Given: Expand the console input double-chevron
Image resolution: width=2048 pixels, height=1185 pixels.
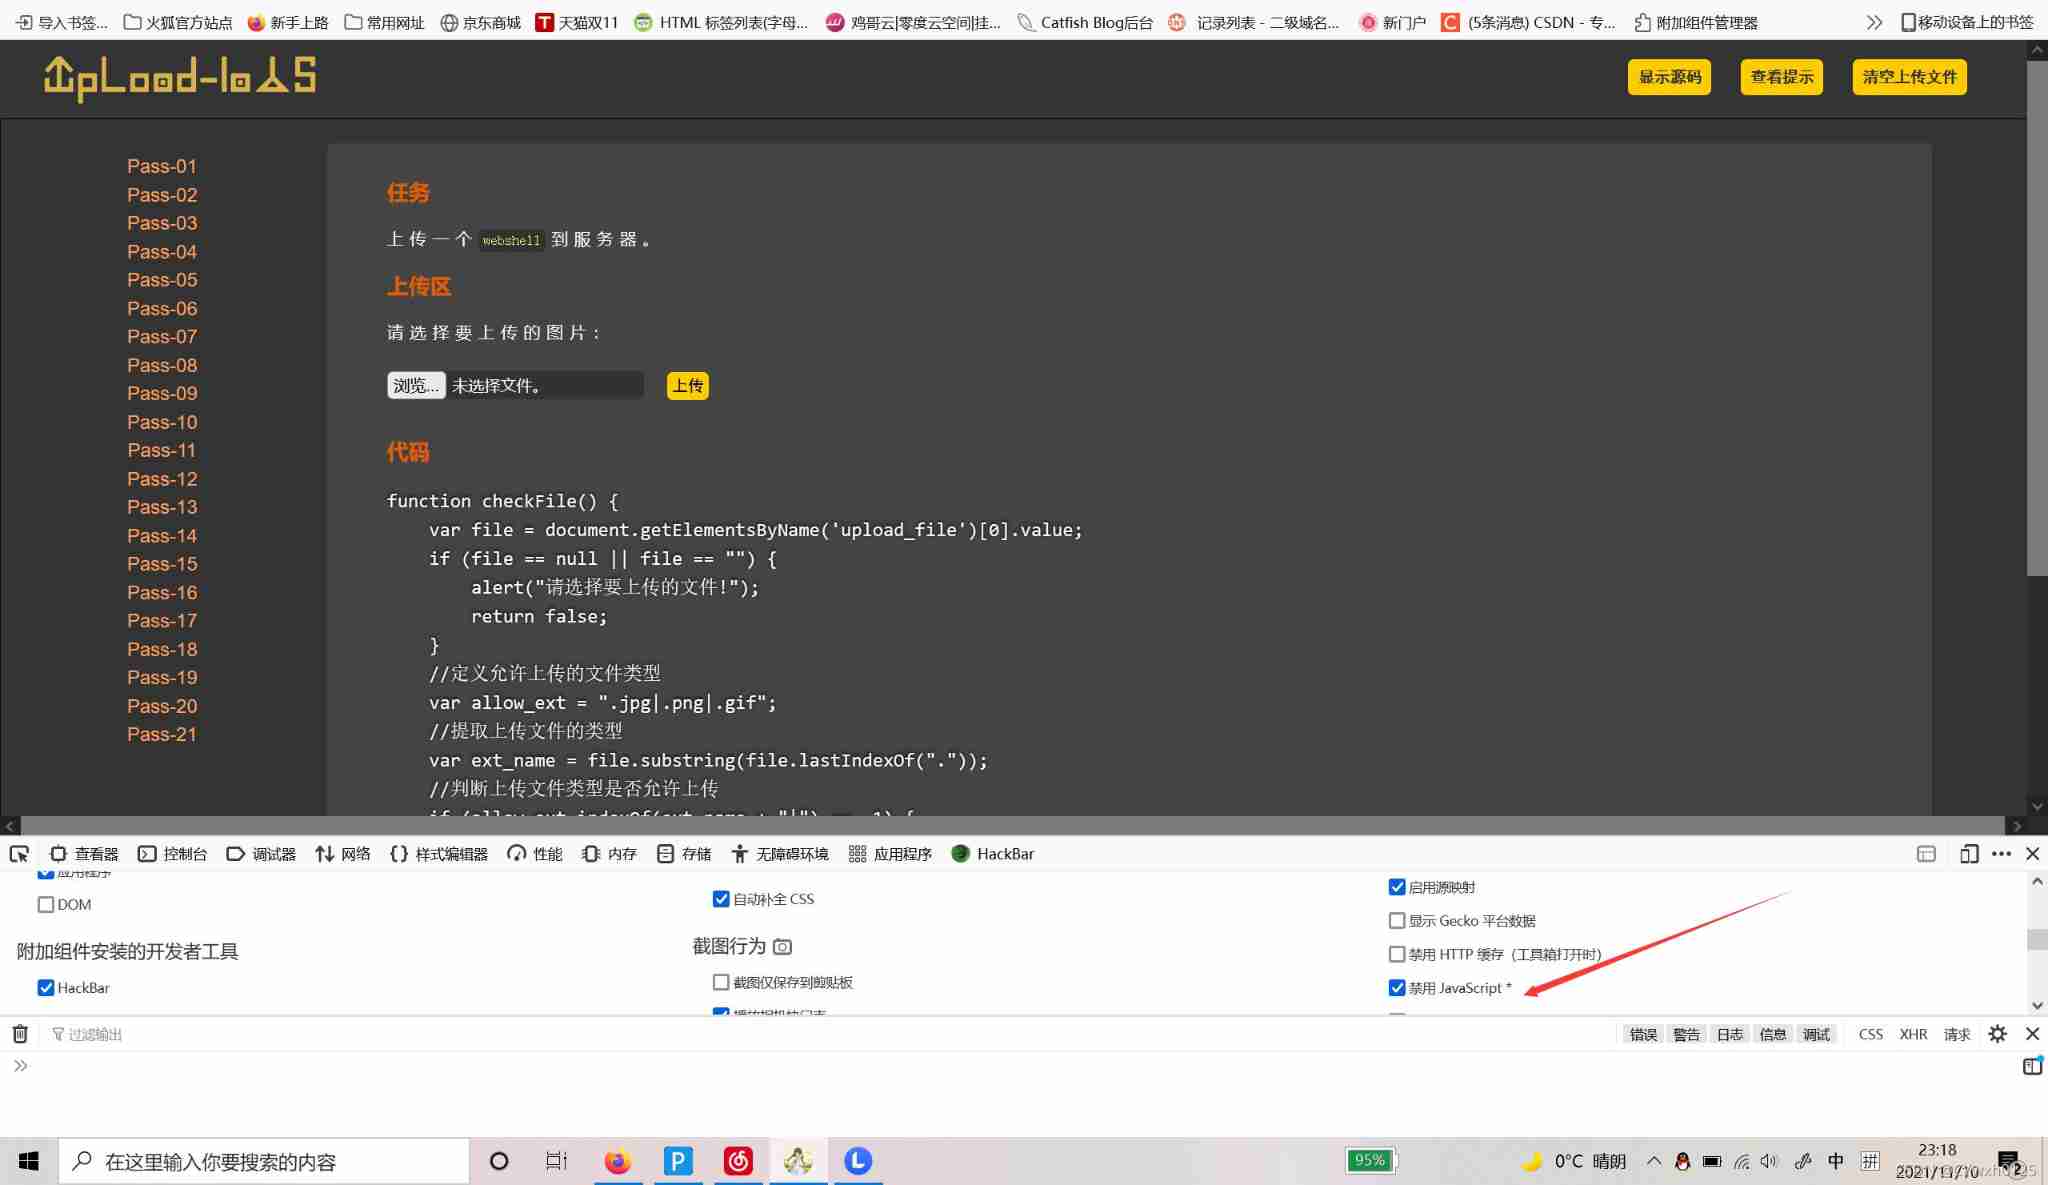Looking at the screenshot, I should point(20,1066).
